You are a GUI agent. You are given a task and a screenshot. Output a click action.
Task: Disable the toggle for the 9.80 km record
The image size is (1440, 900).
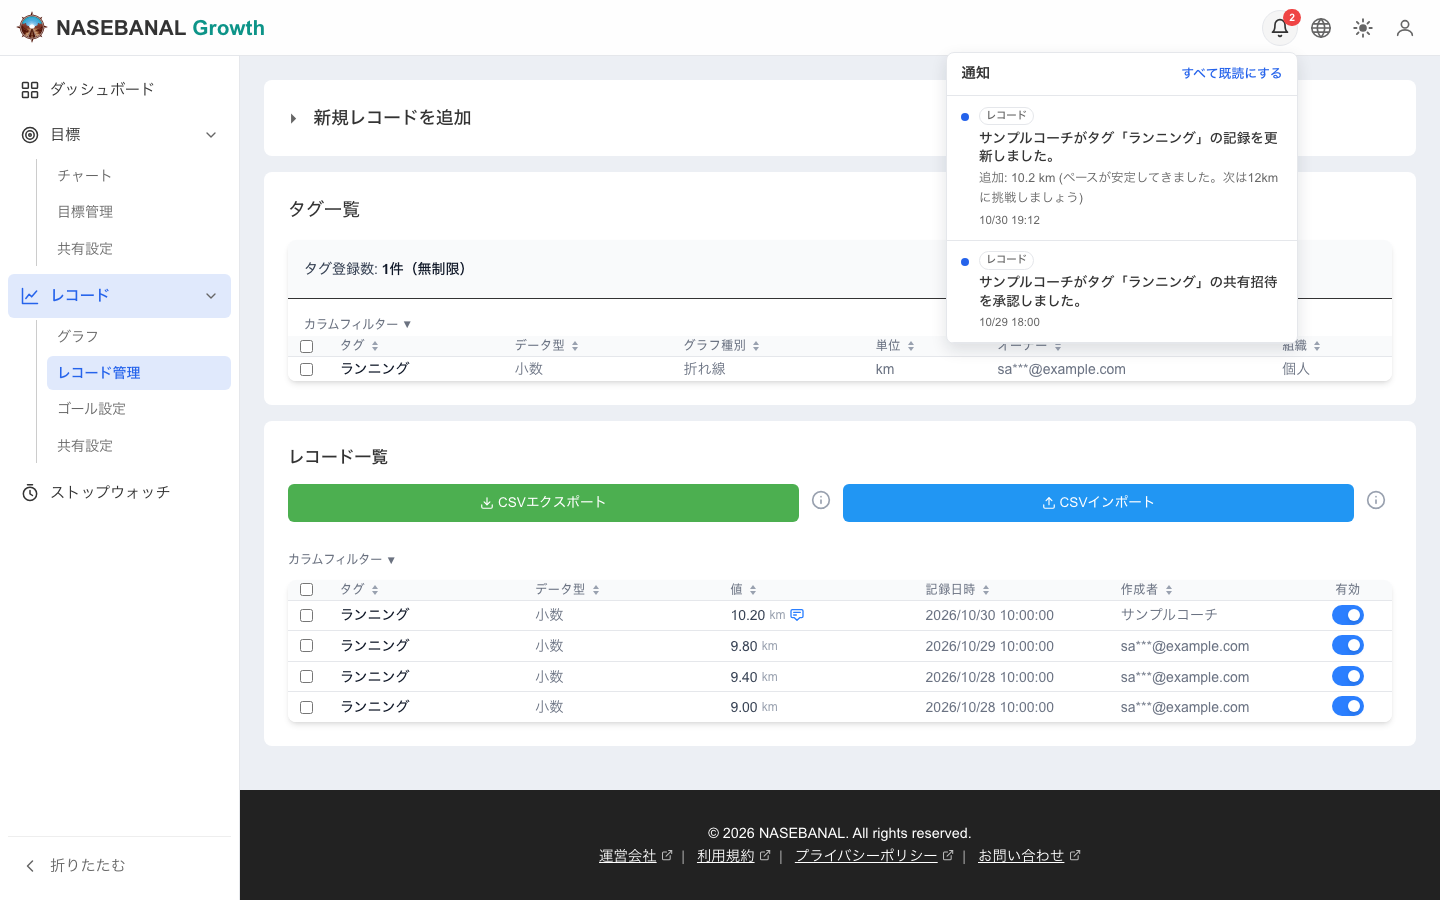(x=1348, y=645)
